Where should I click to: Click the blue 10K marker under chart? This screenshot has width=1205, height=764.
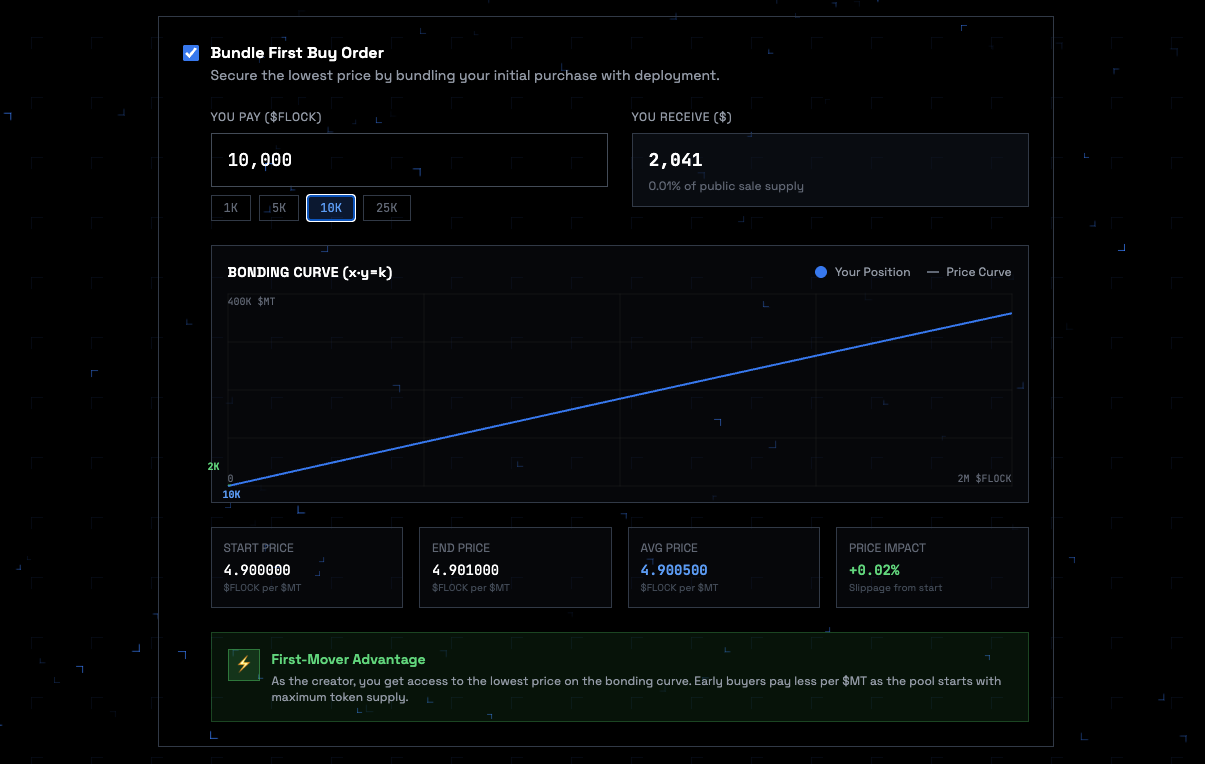pyautogui.click(x=231, y=494)
